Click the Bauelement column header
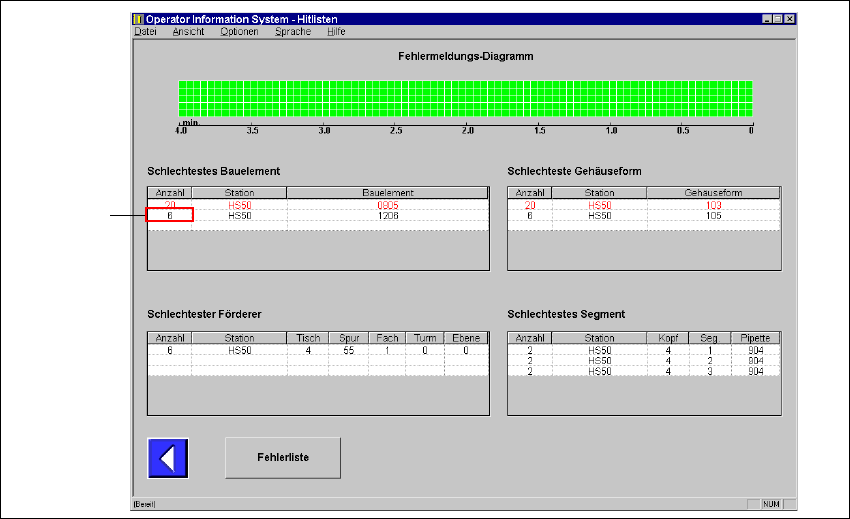The height and width of the screenshot is (519, 850). pyautogui.click(x=387, y=193)
